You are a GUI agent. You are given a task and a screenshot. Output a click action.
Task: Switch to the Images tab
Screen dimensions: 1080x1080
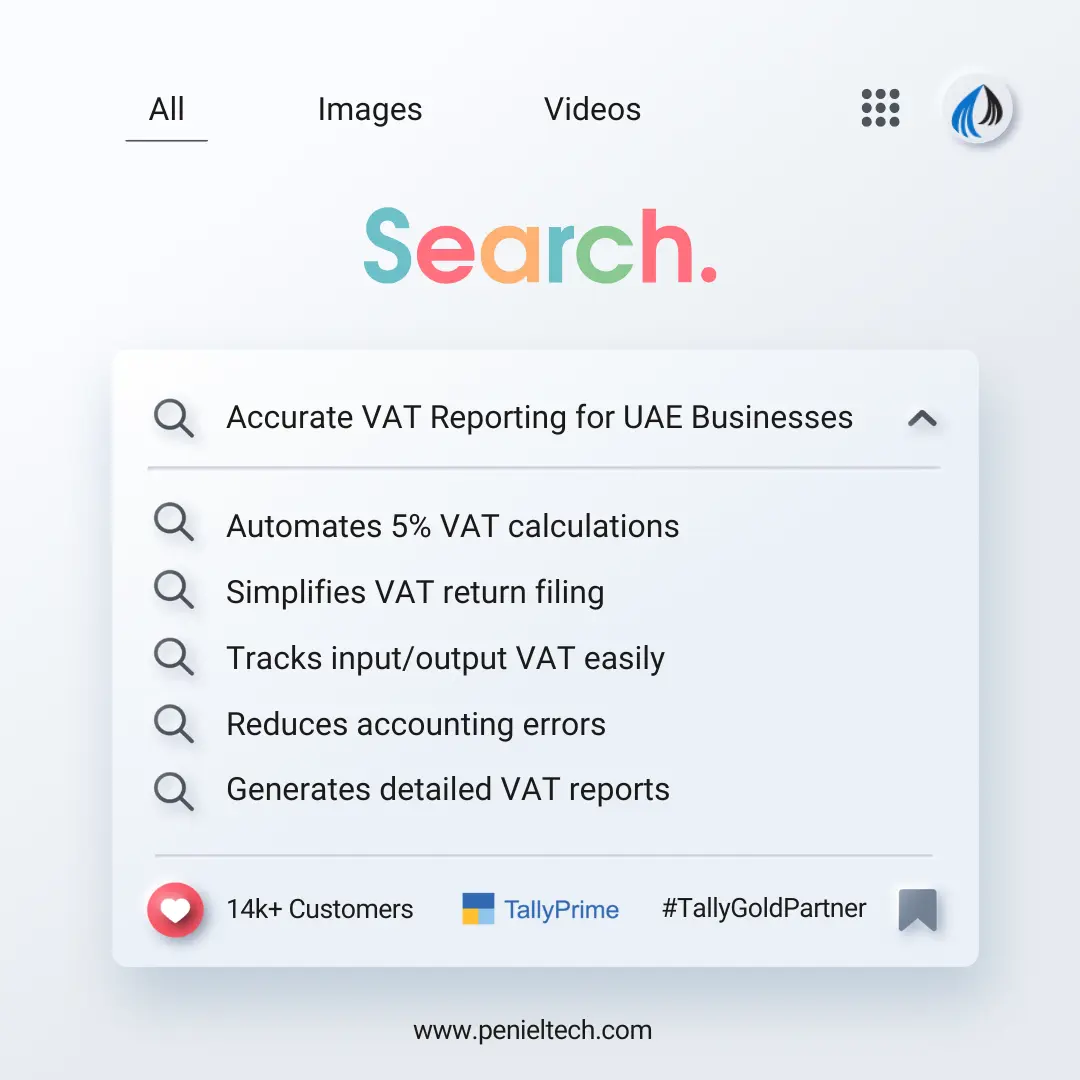[x=370, y=109]
